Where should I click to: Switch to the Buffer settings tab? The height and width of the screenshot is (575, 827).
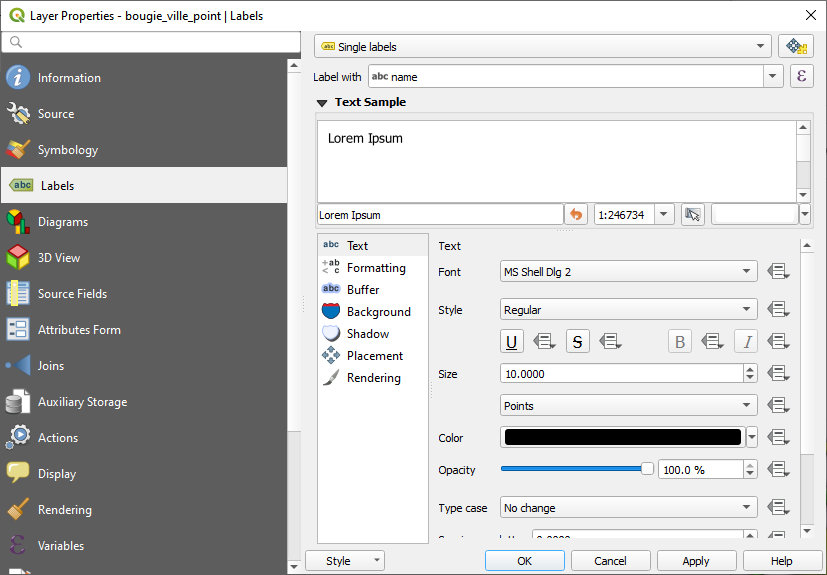362,290
